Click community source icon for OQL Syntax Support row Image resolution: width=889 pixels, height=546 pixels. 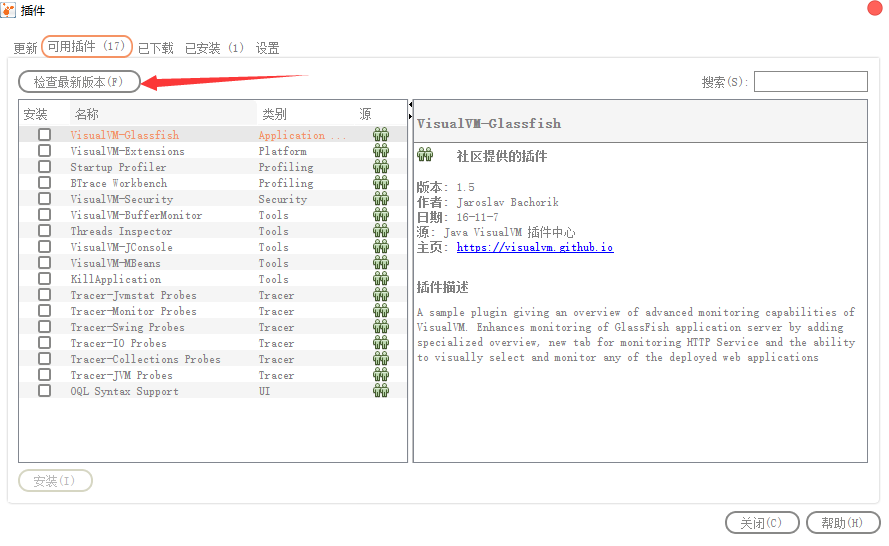tap(381, 390)
